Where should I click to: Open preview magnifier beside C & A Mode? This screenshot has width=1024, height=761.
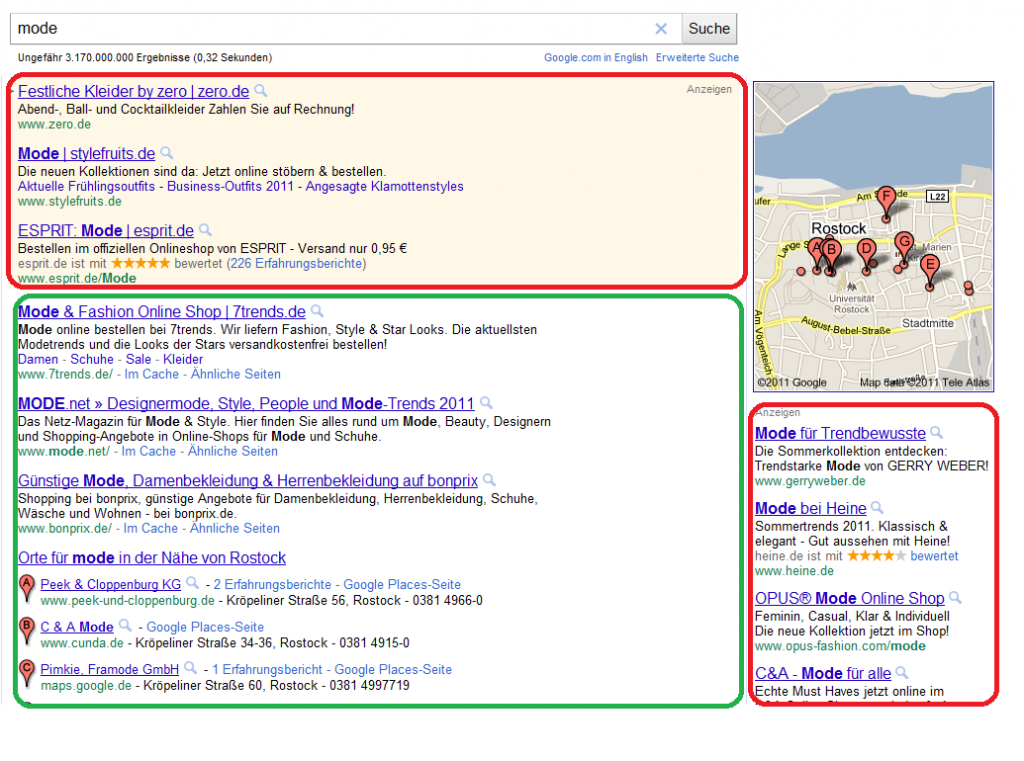pos(125,625)
